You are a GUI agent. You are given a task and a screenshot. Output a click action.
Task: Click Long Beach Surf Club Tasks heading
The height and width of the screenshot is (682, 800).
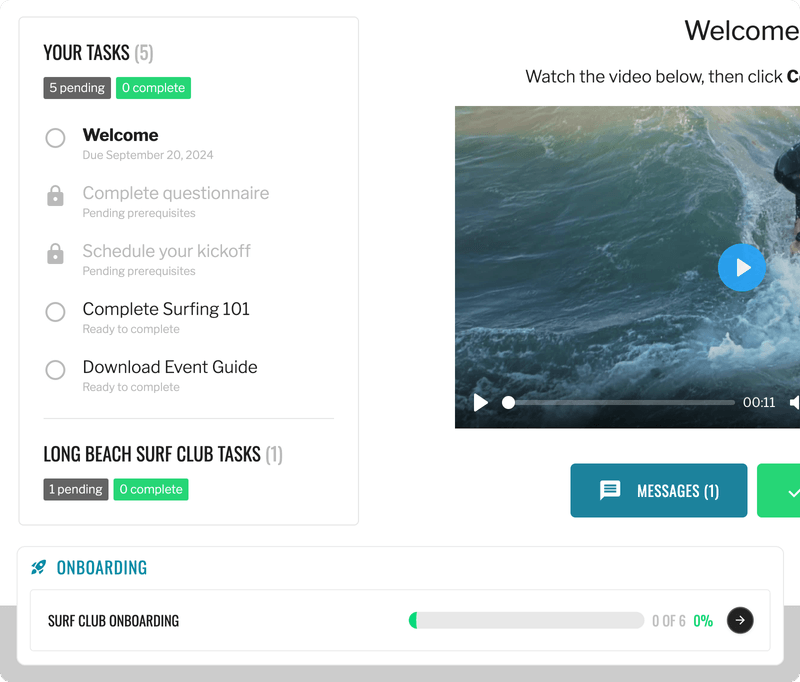(x=163, y=454)
